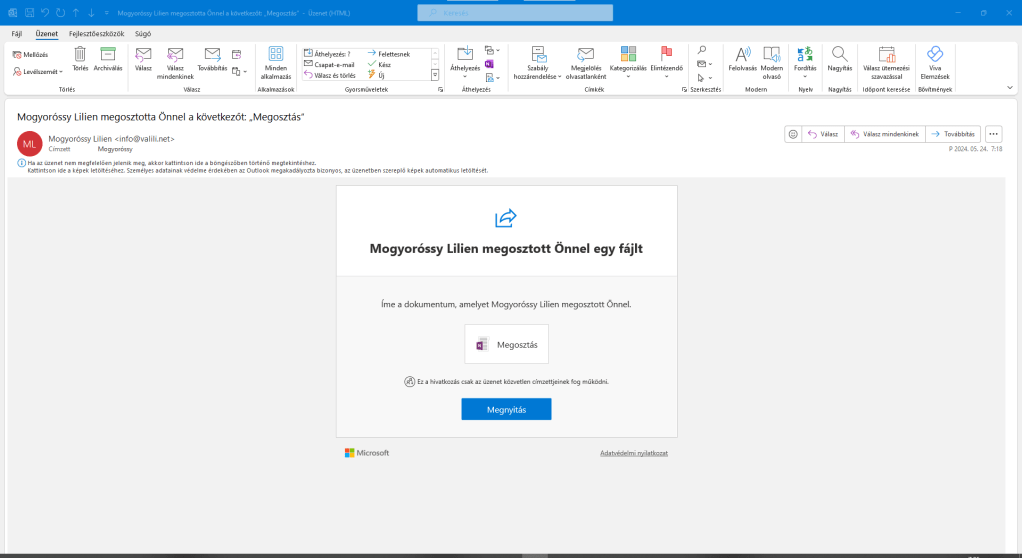
Task: Click the Nagyítás zoom icon
Action: 840,55
